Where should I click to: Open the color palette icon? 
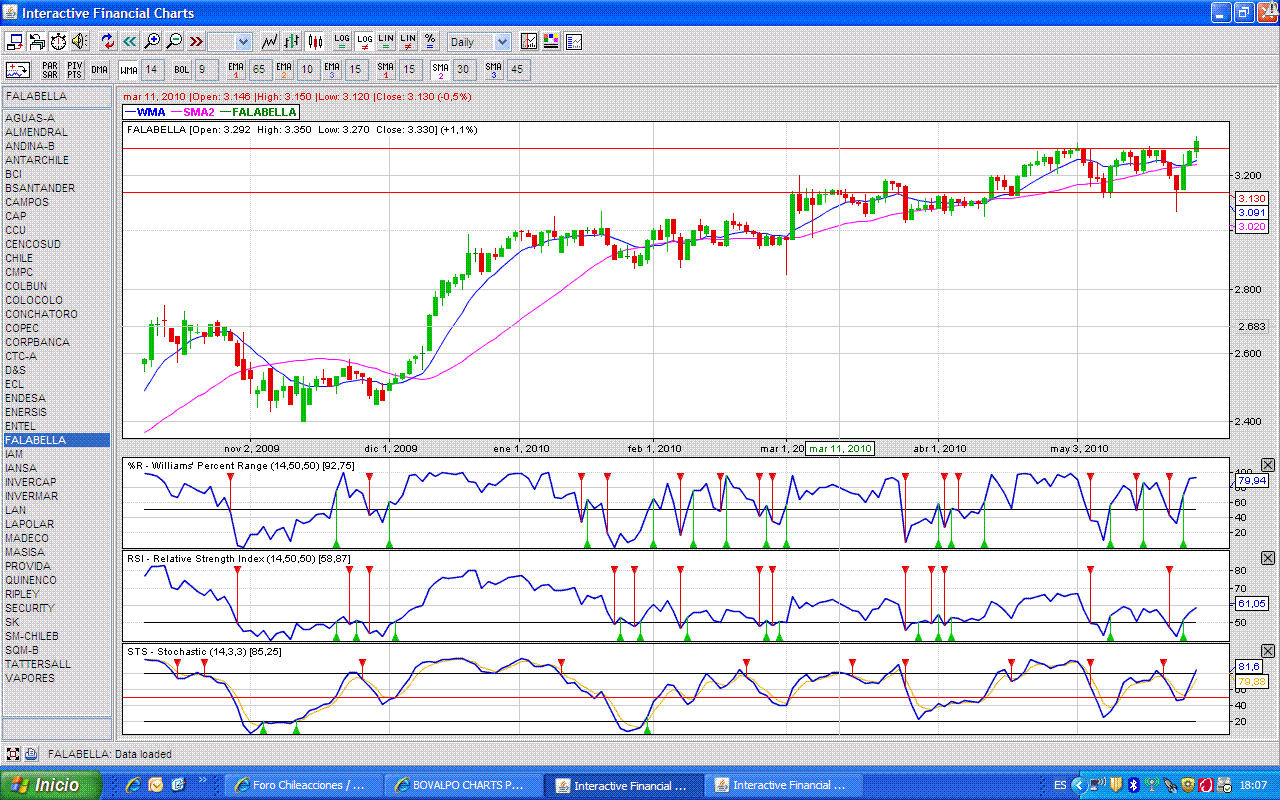click(x=551, y=42)
